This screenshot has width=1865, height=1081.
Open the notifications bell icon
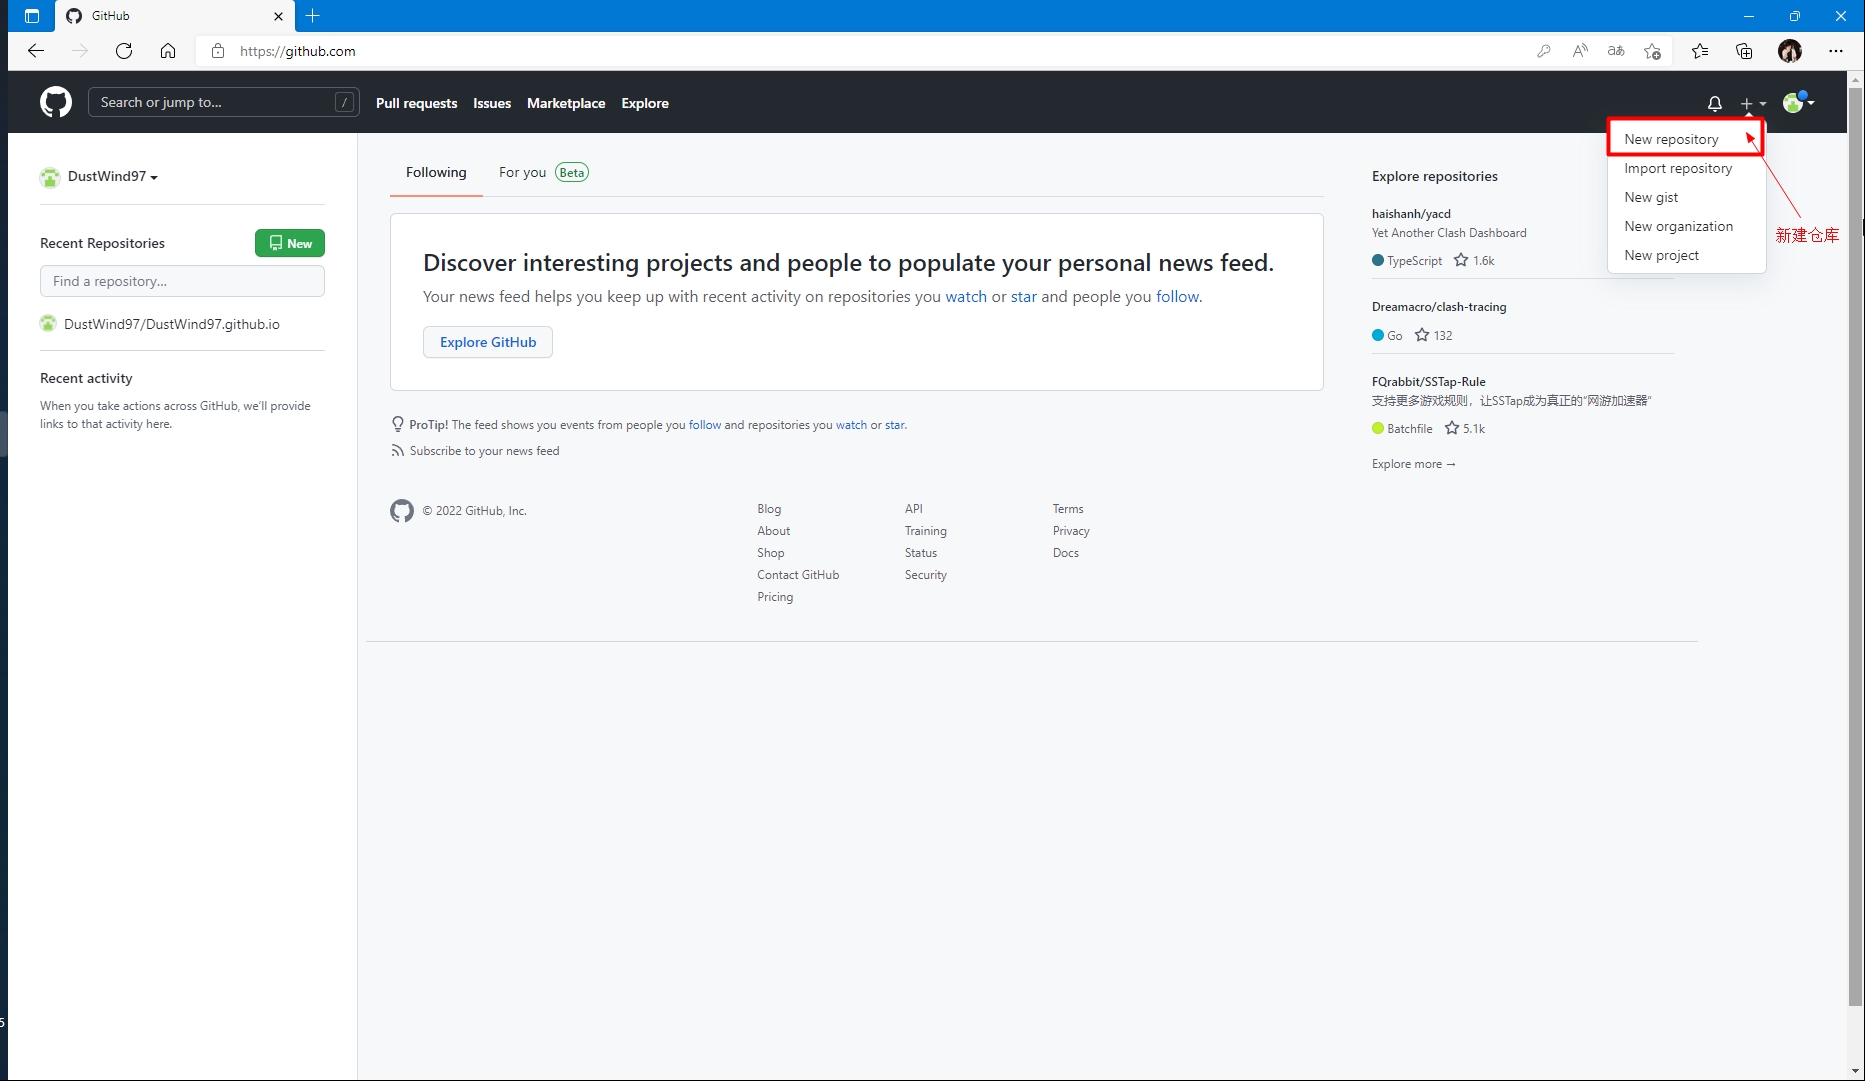click(x=1715, y=103)
